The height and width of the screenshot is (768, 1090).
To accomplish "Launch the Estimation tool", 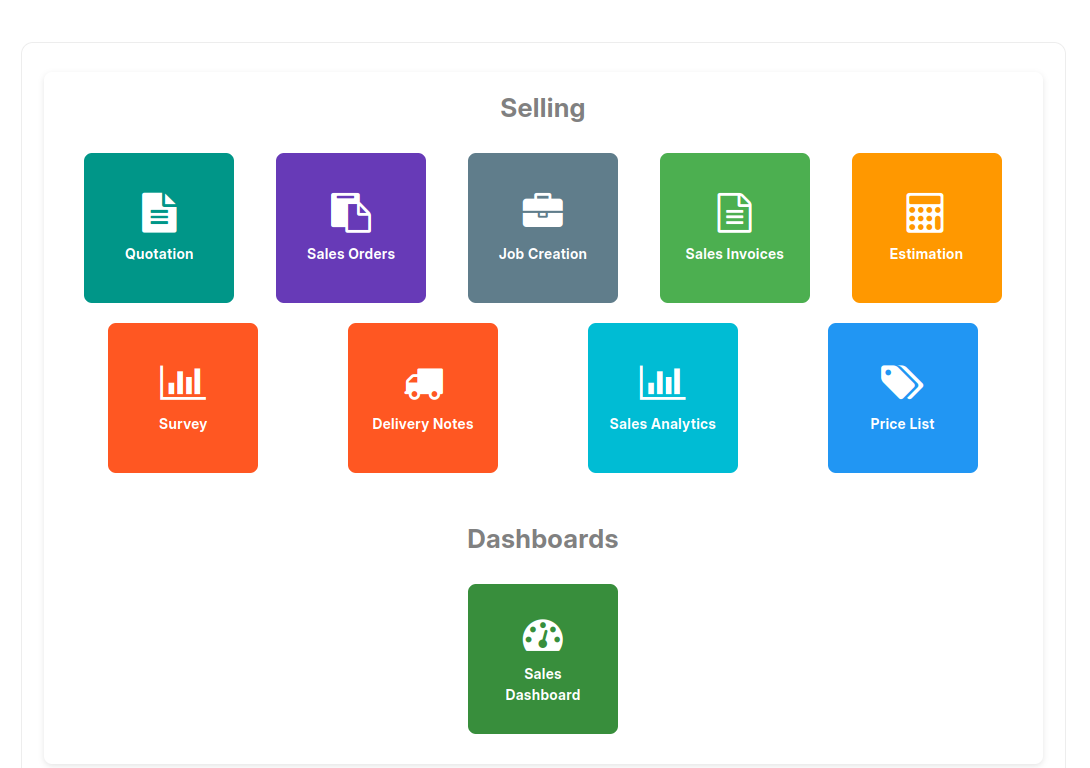I will point(926,228).
